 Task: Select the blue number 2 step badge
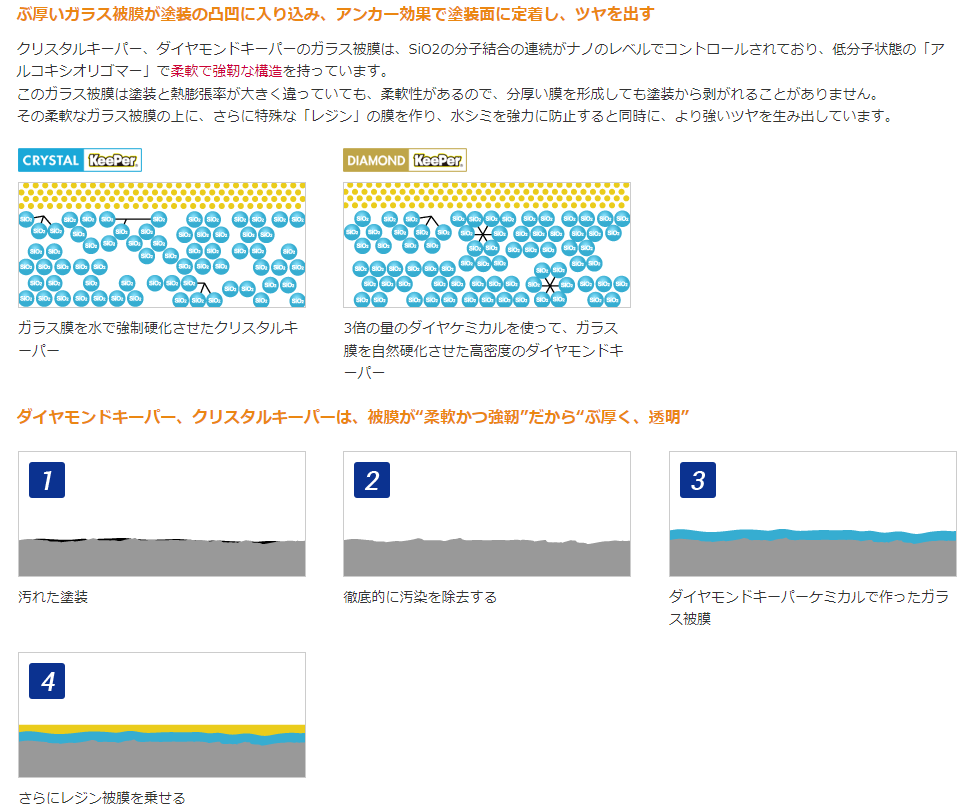click(372, 481)
